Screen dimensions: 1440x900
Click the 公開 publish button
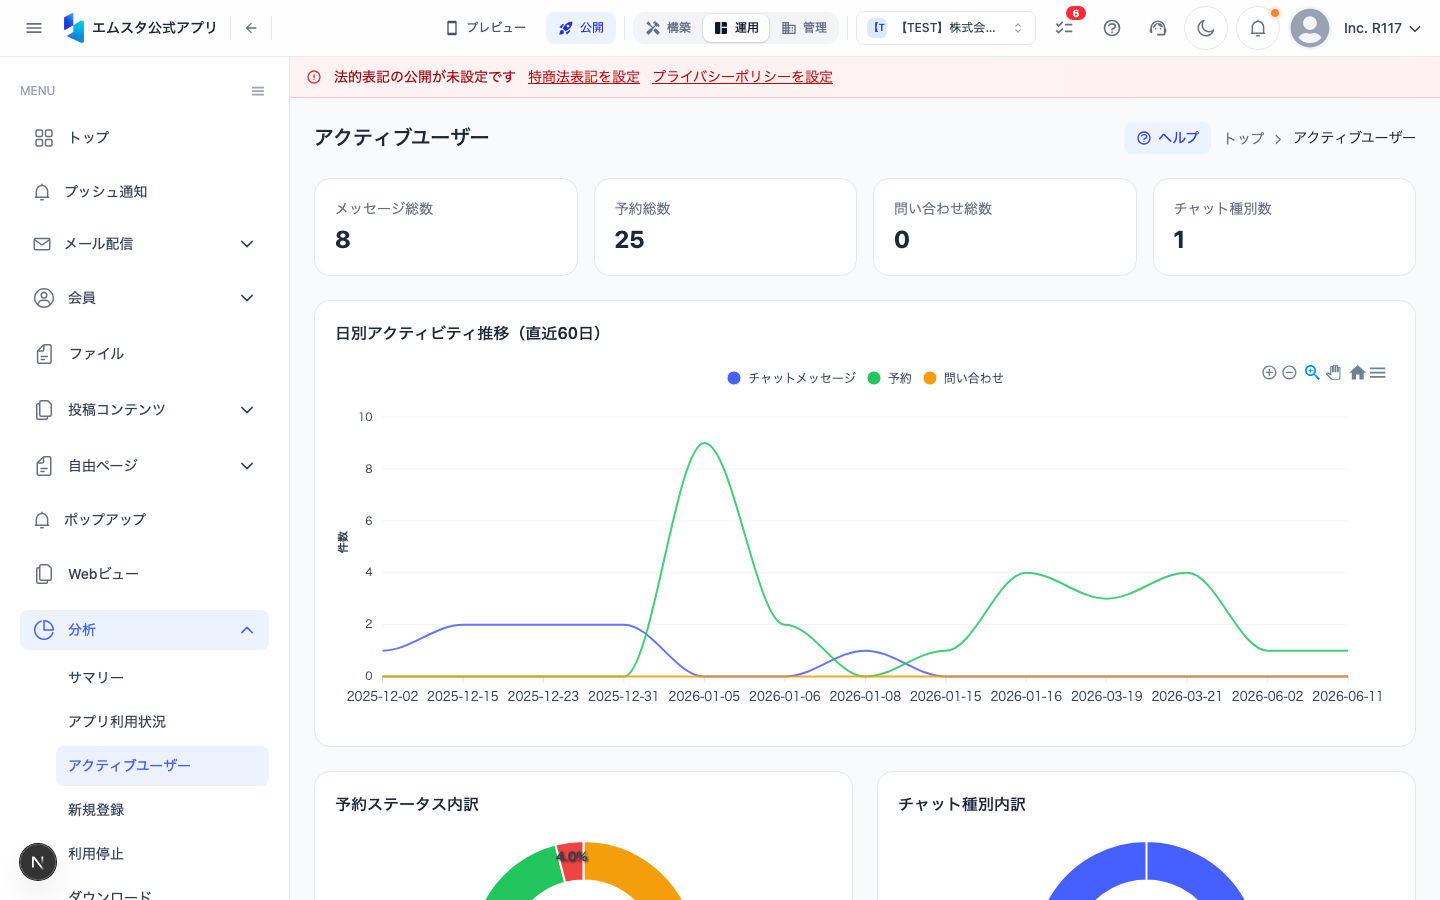[x=581, y=28]
